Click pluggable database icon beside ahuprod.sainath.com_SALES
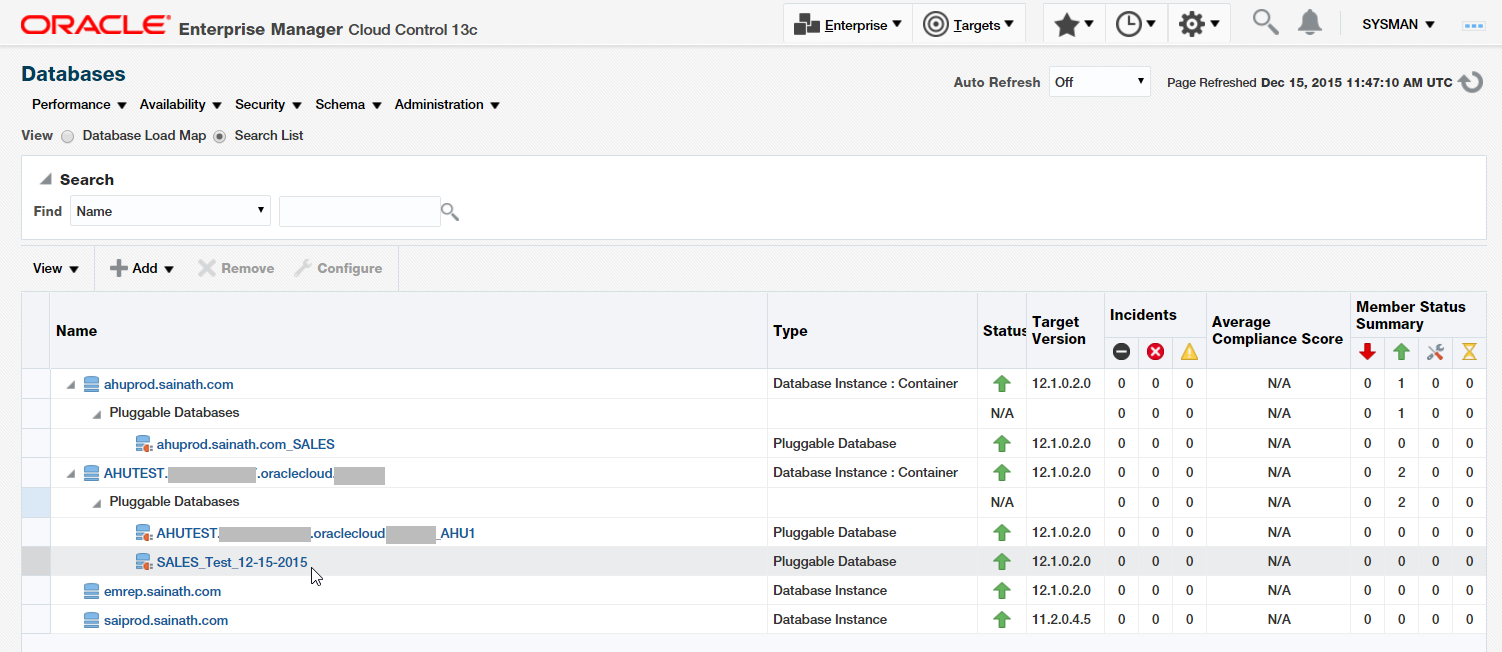Viewport: 1502px width, 652px height. pyautogui.click(x=143, y=444)
